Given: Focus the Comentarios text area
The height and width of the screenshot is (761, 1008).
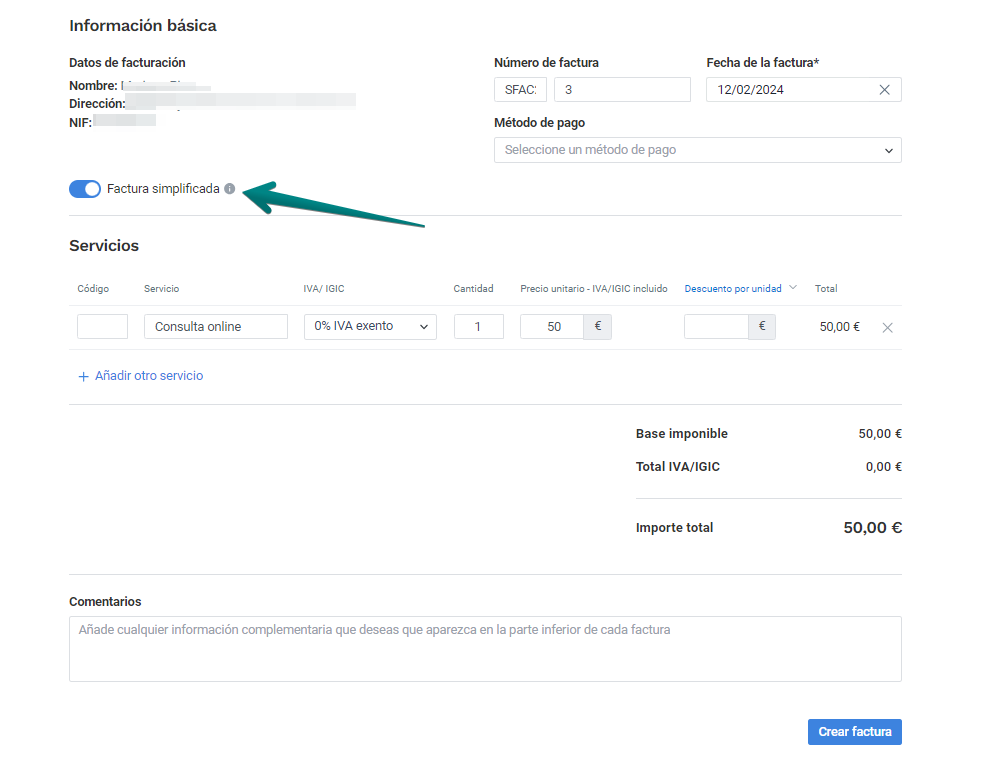Looking at the screenshot, I should pyautogui.click(x=485, y=648).
